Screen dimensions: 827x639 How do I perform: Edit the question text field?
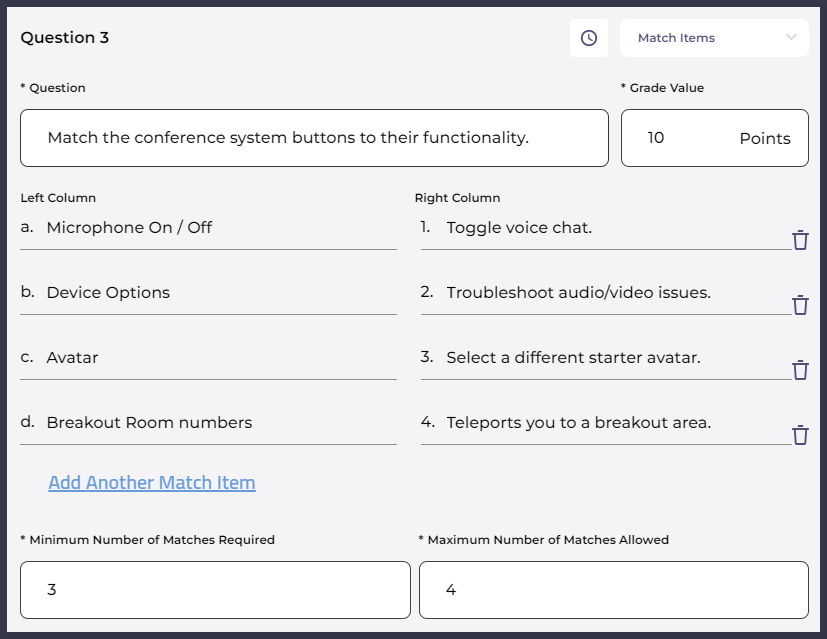point(314,138)
